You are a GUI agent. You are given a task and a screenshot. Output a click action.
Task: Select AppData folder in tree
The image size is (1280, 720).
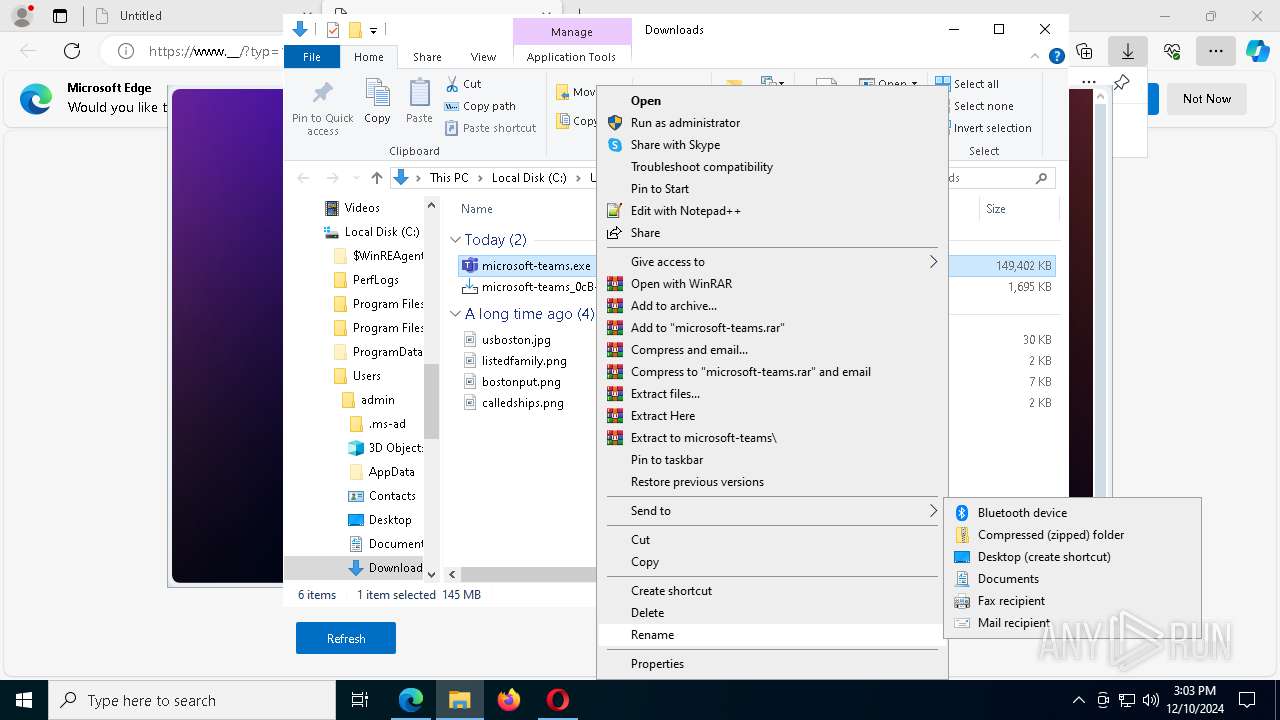[x=391, y=472]
